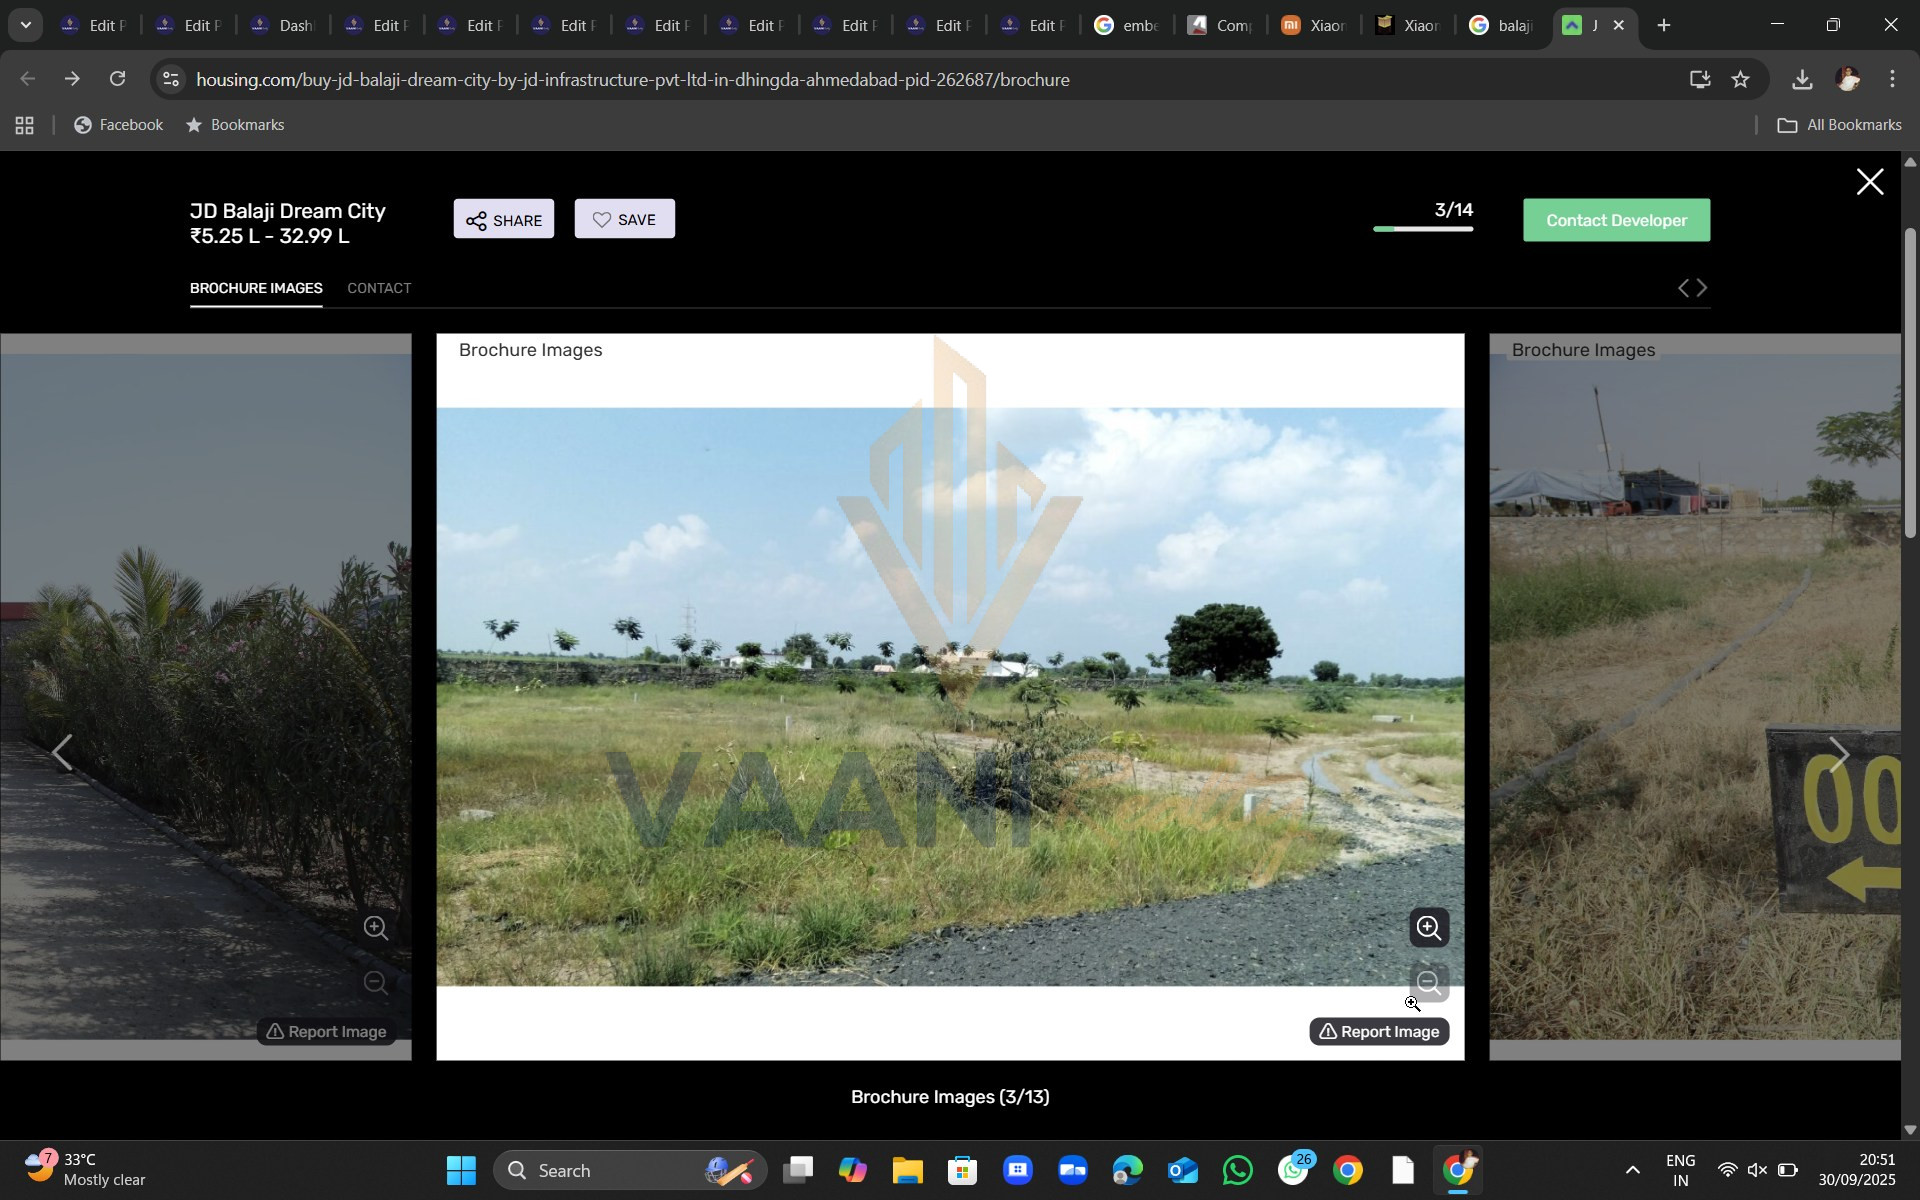Bookmark this page with the star icon
The height and width of the screenshot is (1200, 1920).
click(1741, 79)
